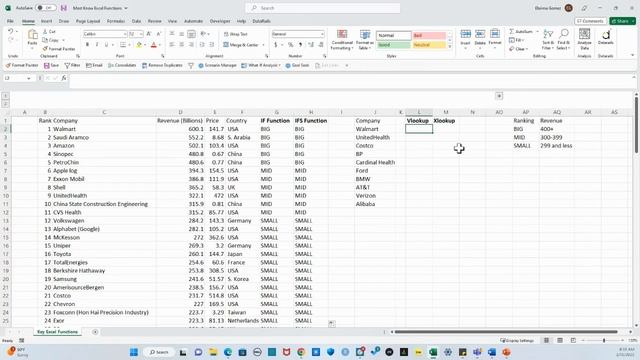Click Decrease Font Size icon
The image size is (640, 360).
(x=158, y=34)
